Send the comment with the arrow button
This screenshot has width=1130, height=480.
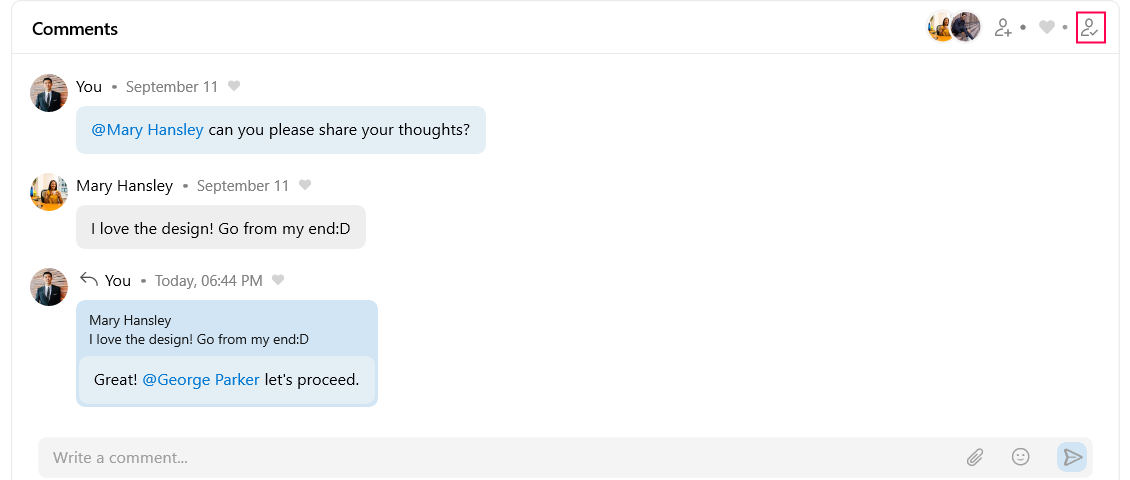(x=1072, y=457)
